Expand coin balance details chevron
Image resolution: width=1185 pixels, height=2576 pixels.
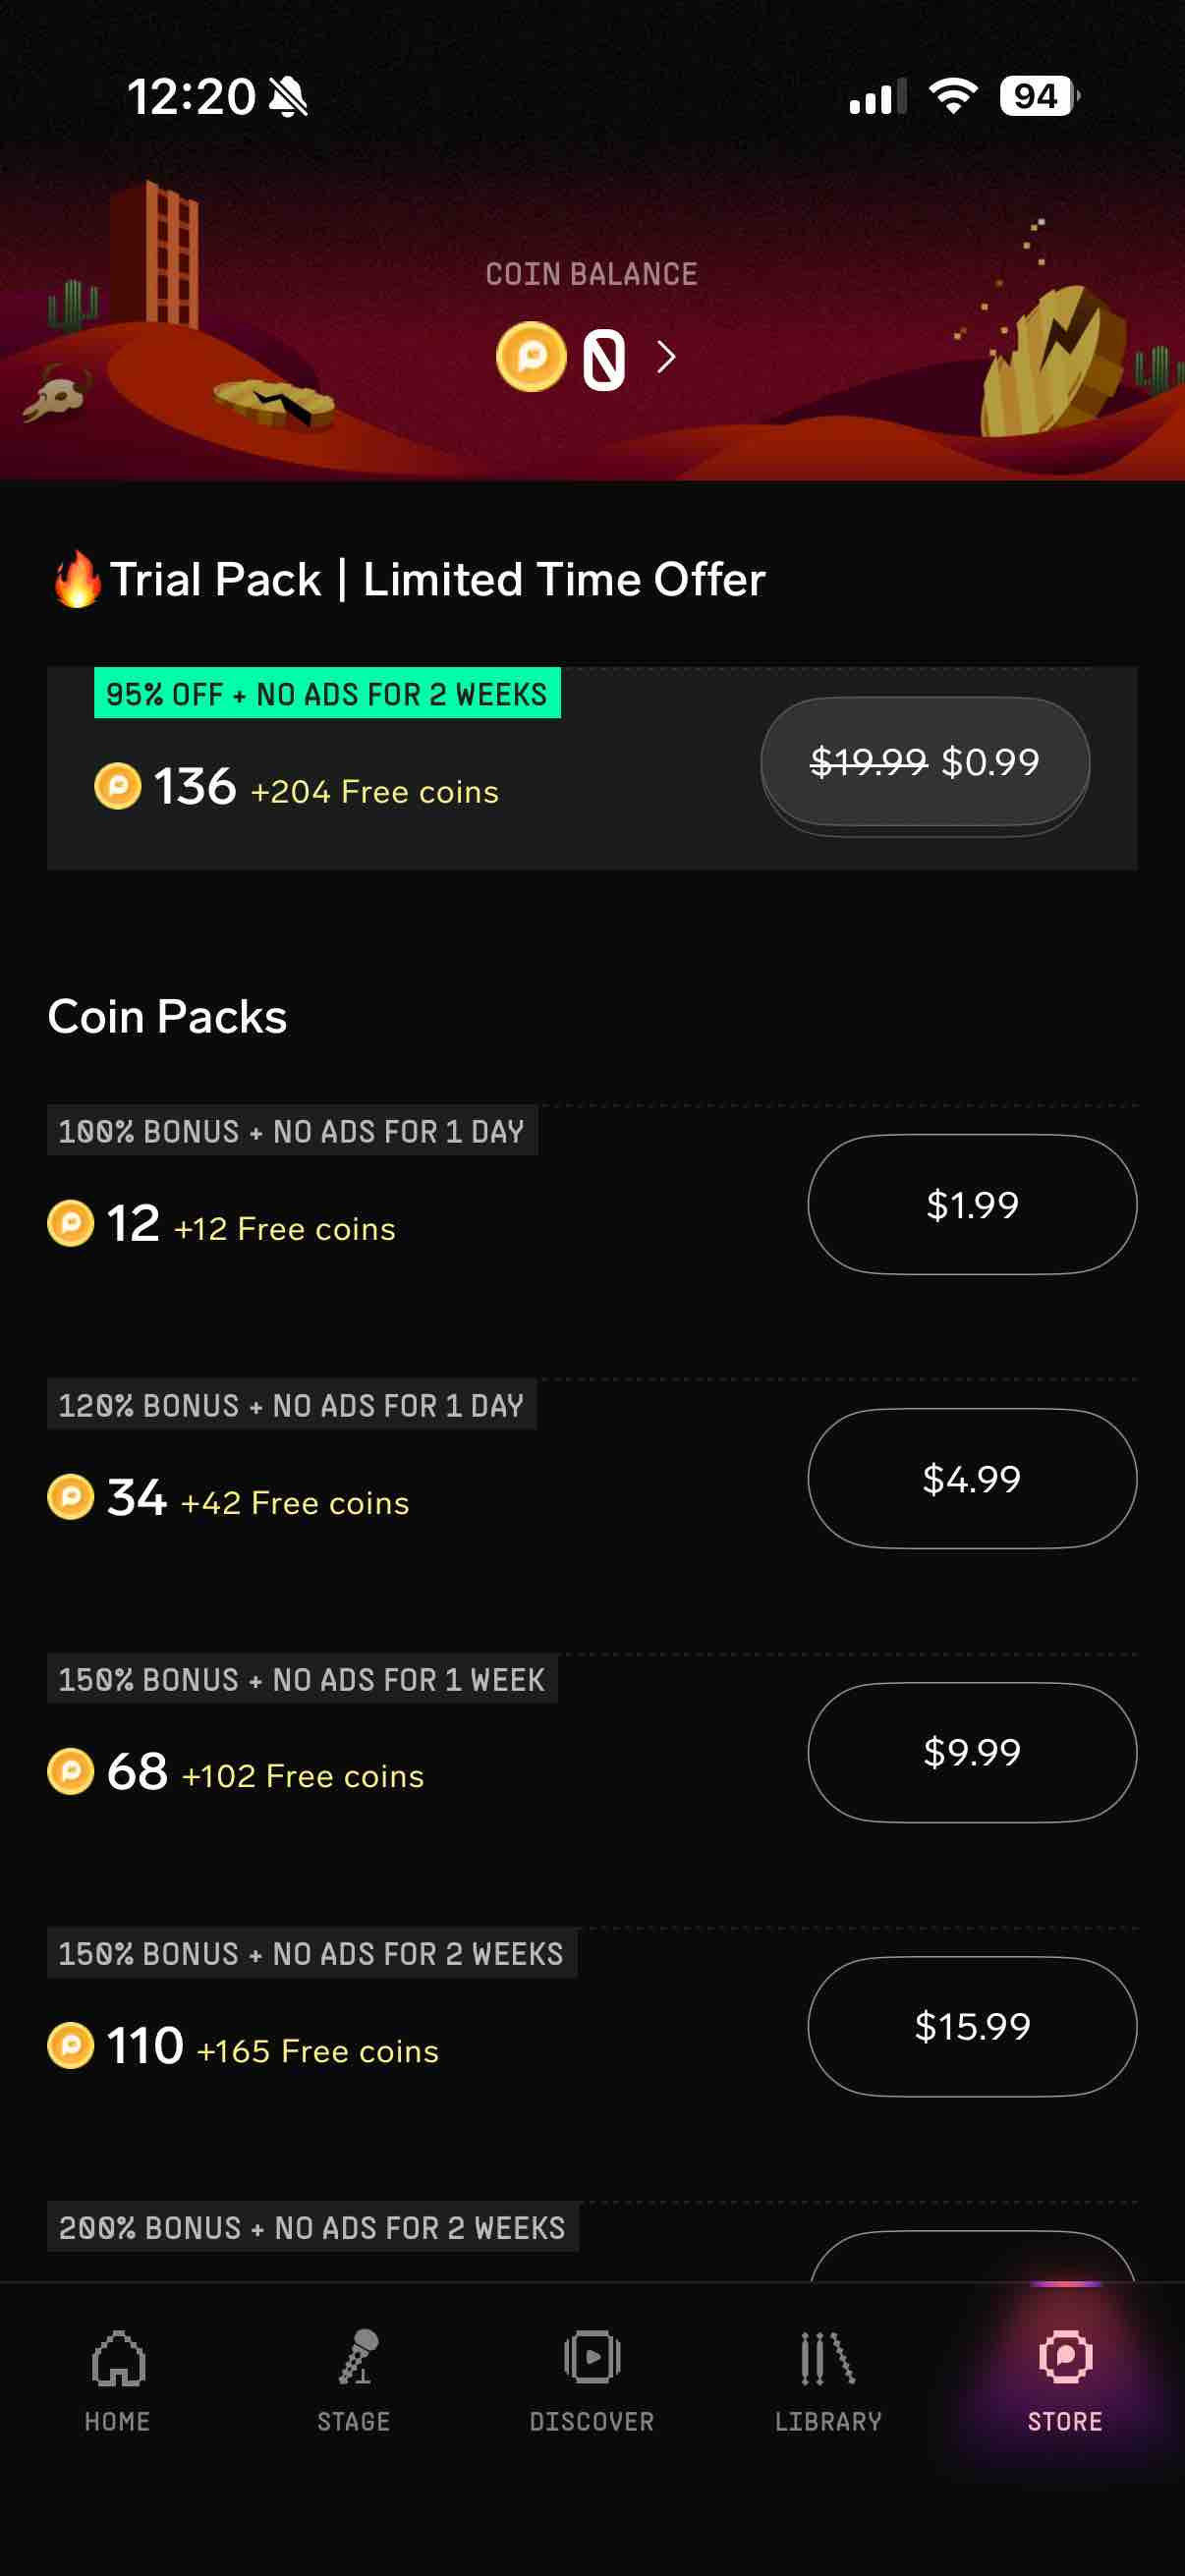666,357
